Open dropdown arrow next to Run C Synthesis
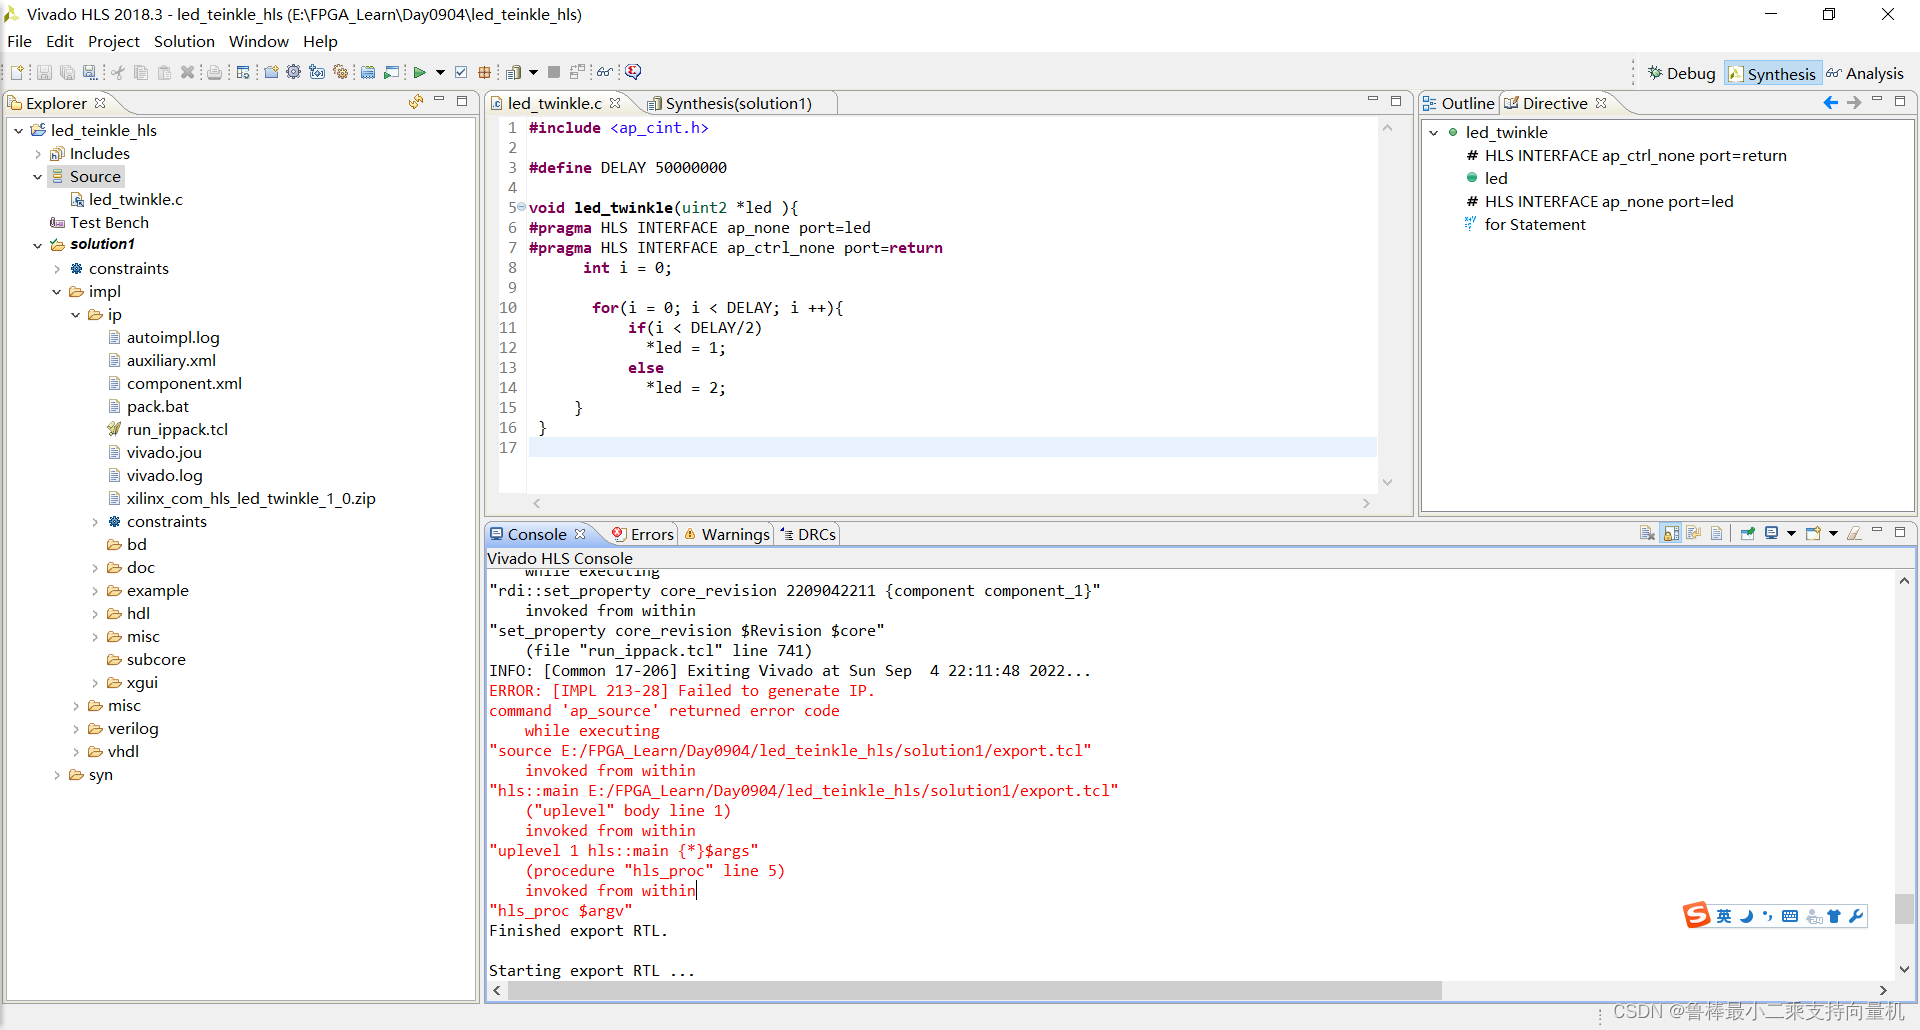Image resolution: width=1920 pixels, height=1030 pixels. click(440, 72)
